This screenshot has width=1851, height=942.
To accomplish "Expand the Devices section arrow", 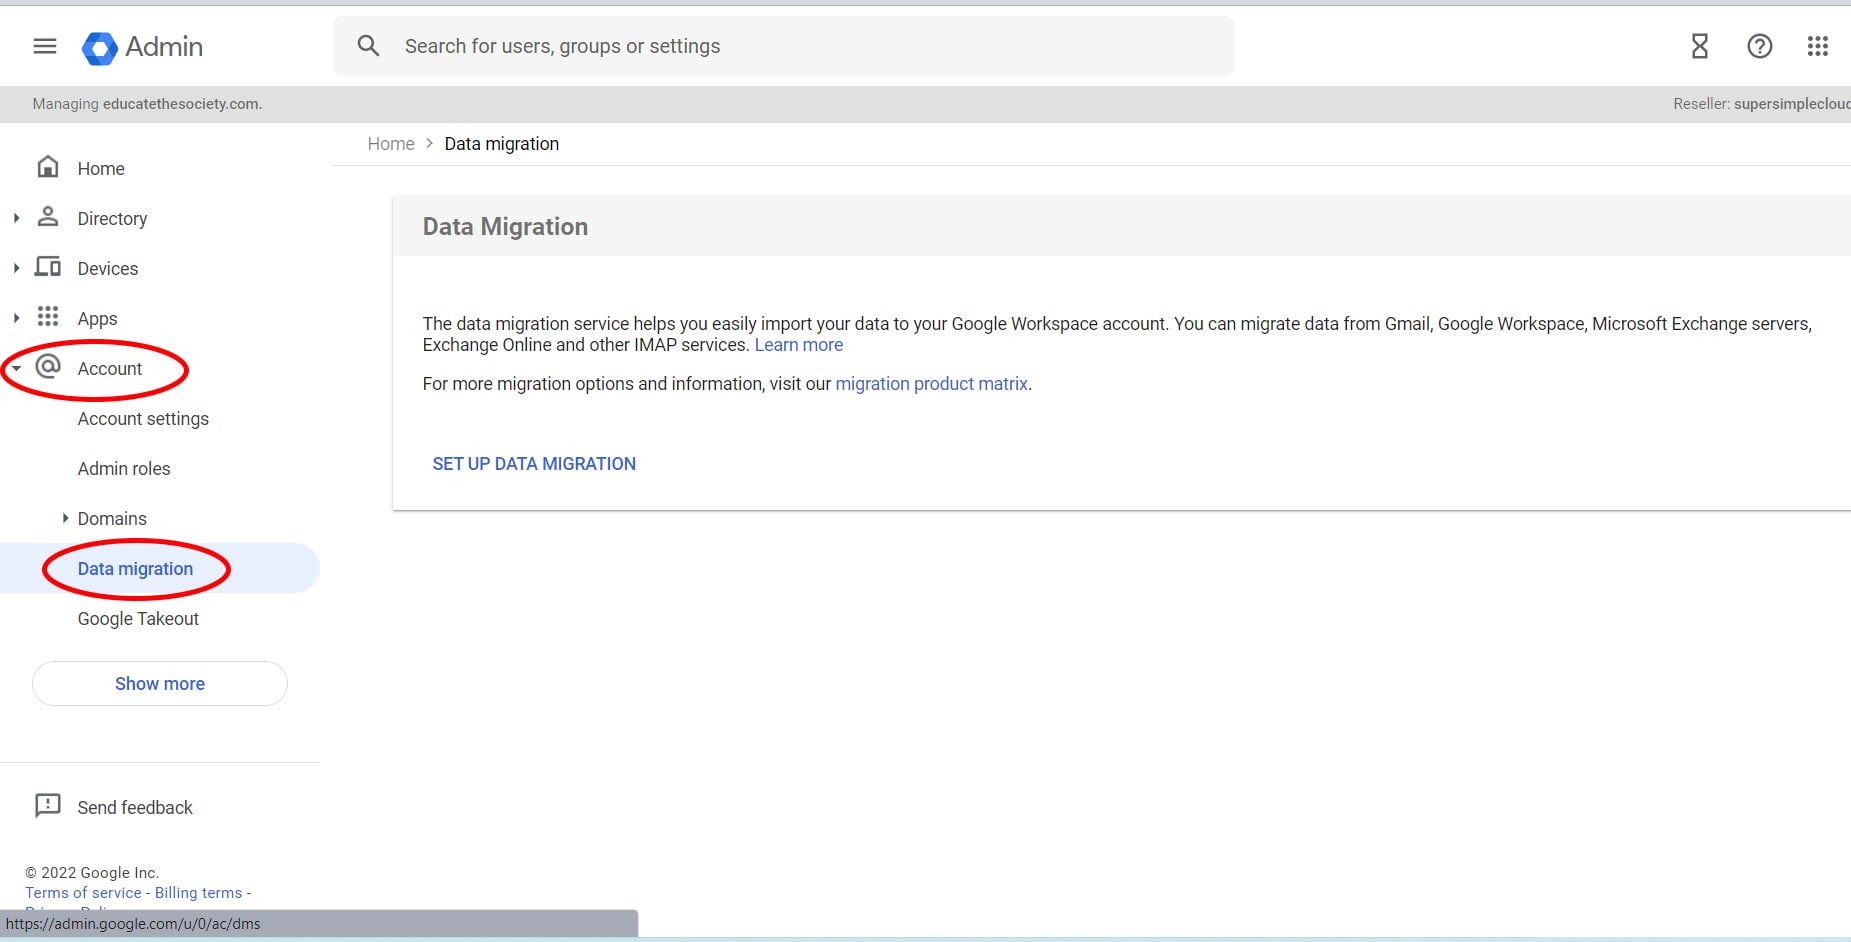I will (x=16, y=268).
